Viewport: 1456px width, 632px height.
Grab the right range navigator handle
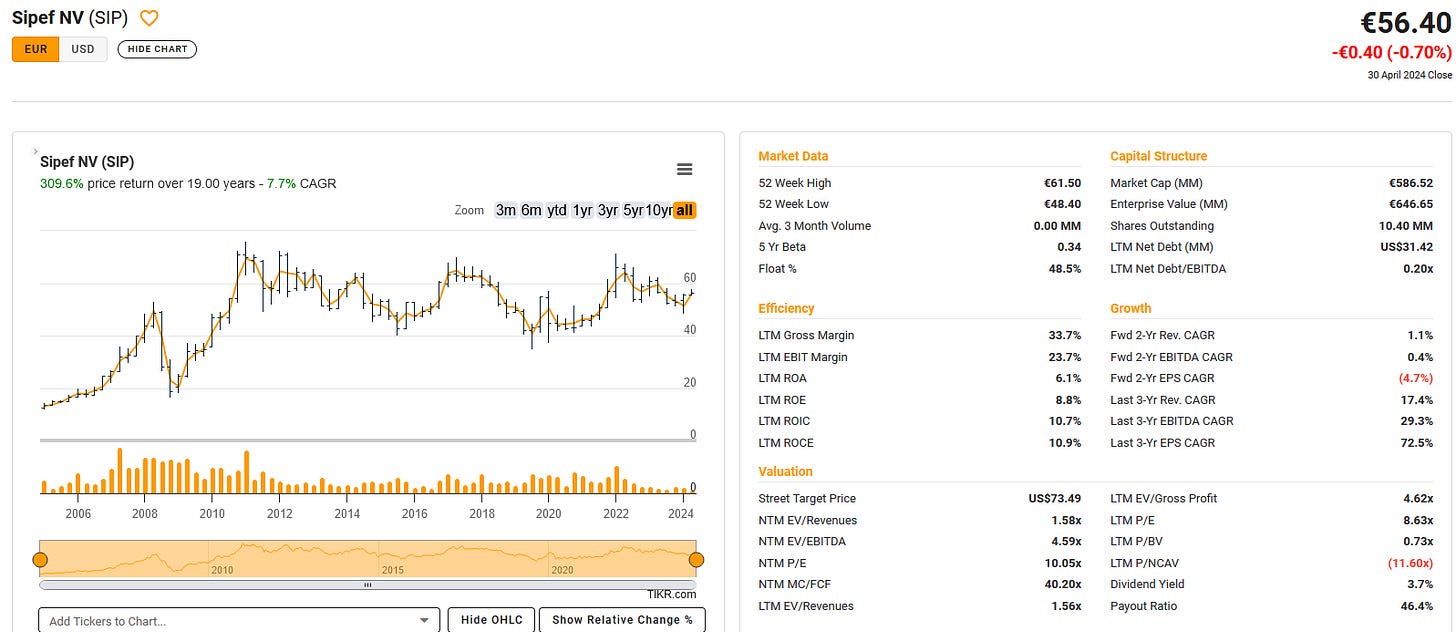pos(696,559)
